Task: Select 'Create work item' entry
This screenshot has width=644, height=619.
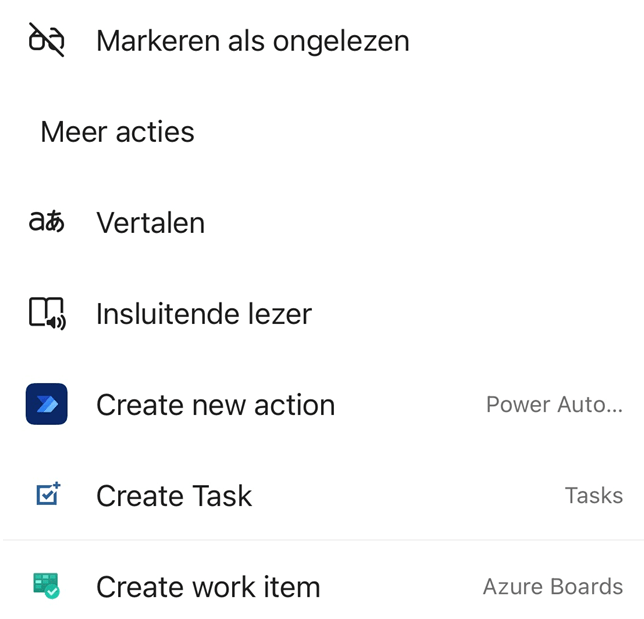Action: pos(208,587)
